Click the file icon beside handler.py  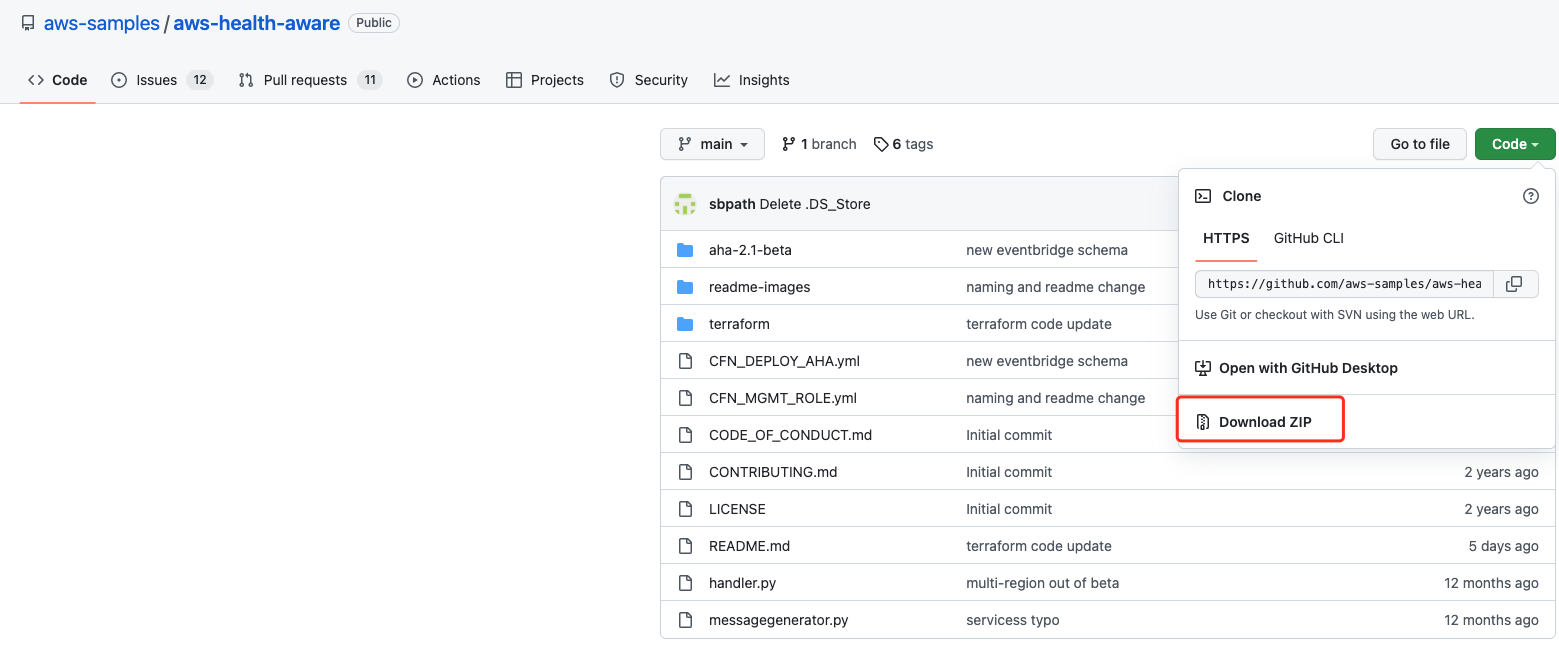tap(686, 582)
